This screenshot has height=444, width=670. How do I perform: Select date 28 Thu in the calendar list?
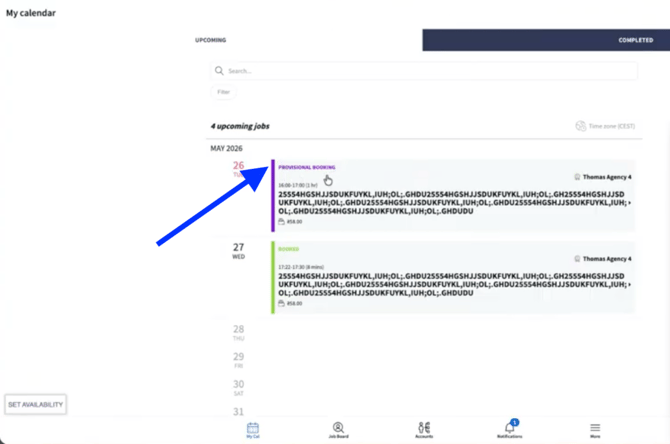[238, 332]
